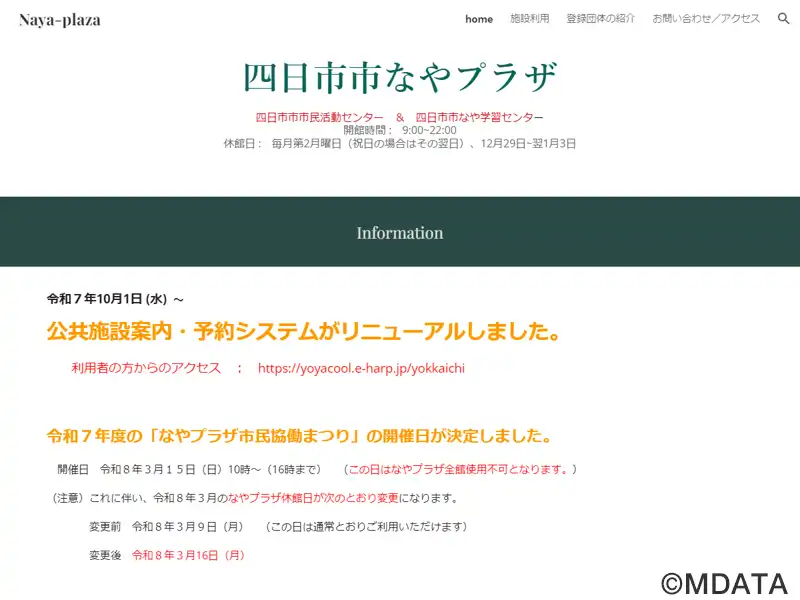Click the 変更後 令和8年3月16日 date

(x=188, y=555)
